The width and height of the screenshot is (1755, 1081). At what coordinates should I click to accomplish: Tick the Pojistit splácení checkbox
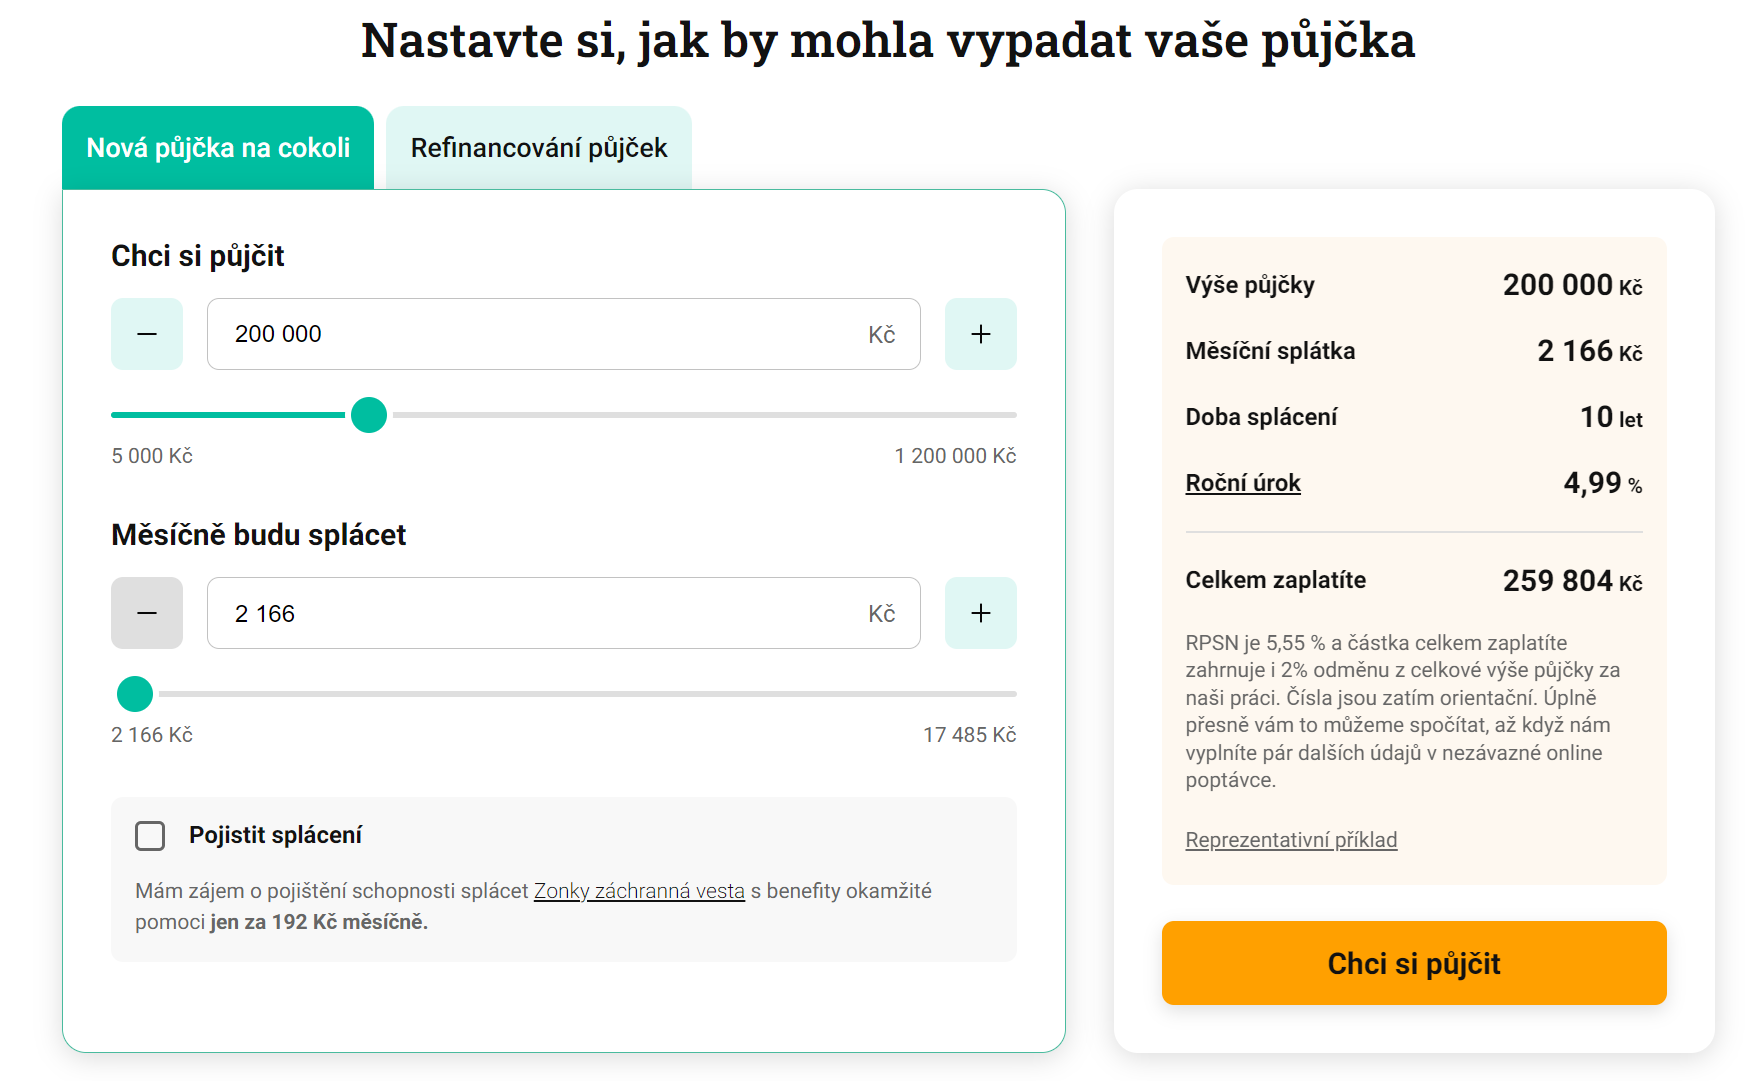click(x=150, y=835)
